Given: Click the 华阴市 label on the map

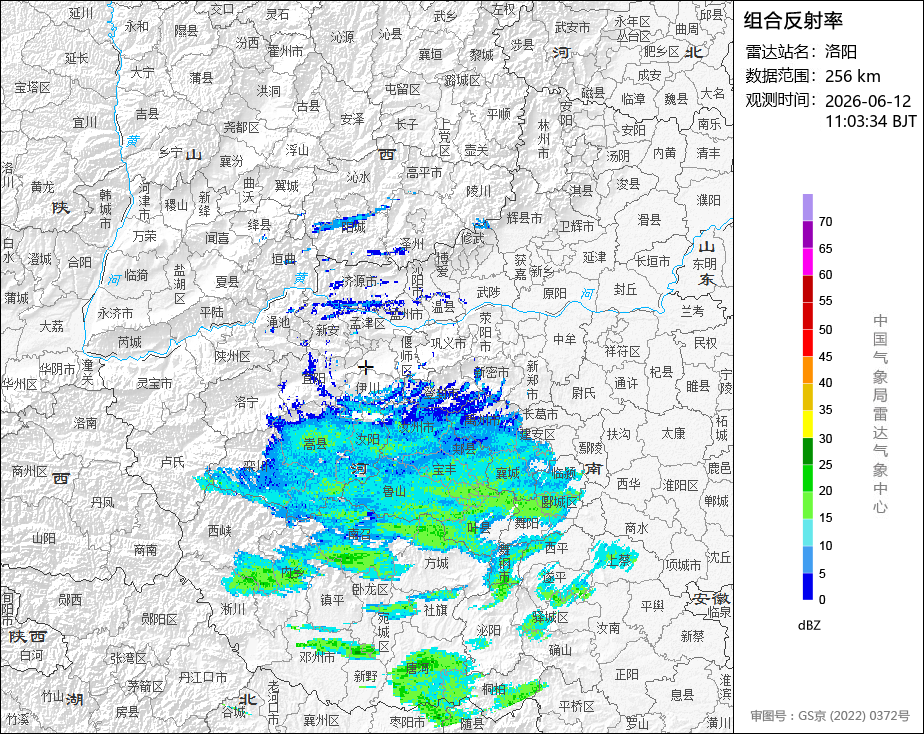Looking at the screenshot, I should click(x=57, y=369).
